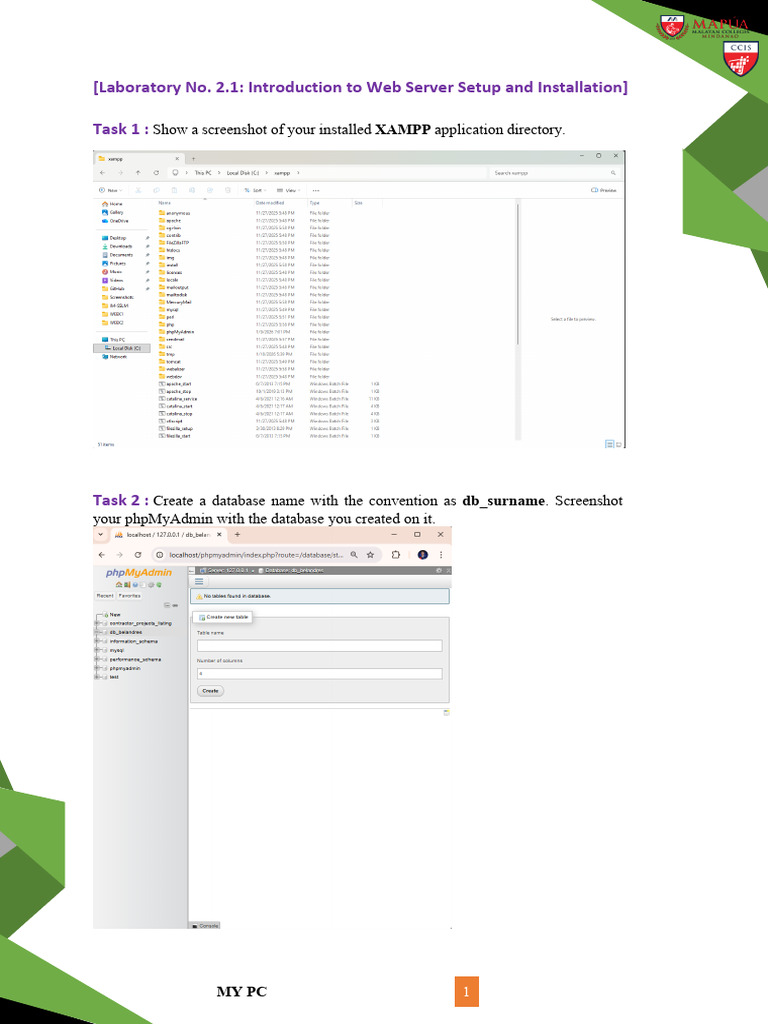This screenshot has width=768, height=1024.
Task: Click the File Explorer vertical scrollbar
Action: pyautogui.click(x=518, y=274)
